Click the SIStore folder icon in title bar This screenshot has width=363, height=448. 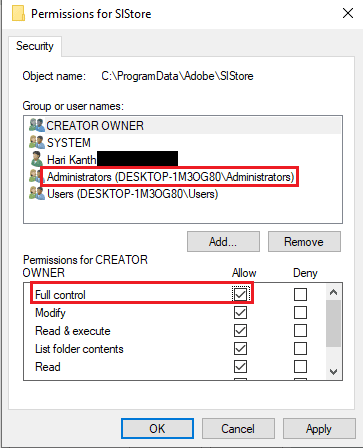18,13
